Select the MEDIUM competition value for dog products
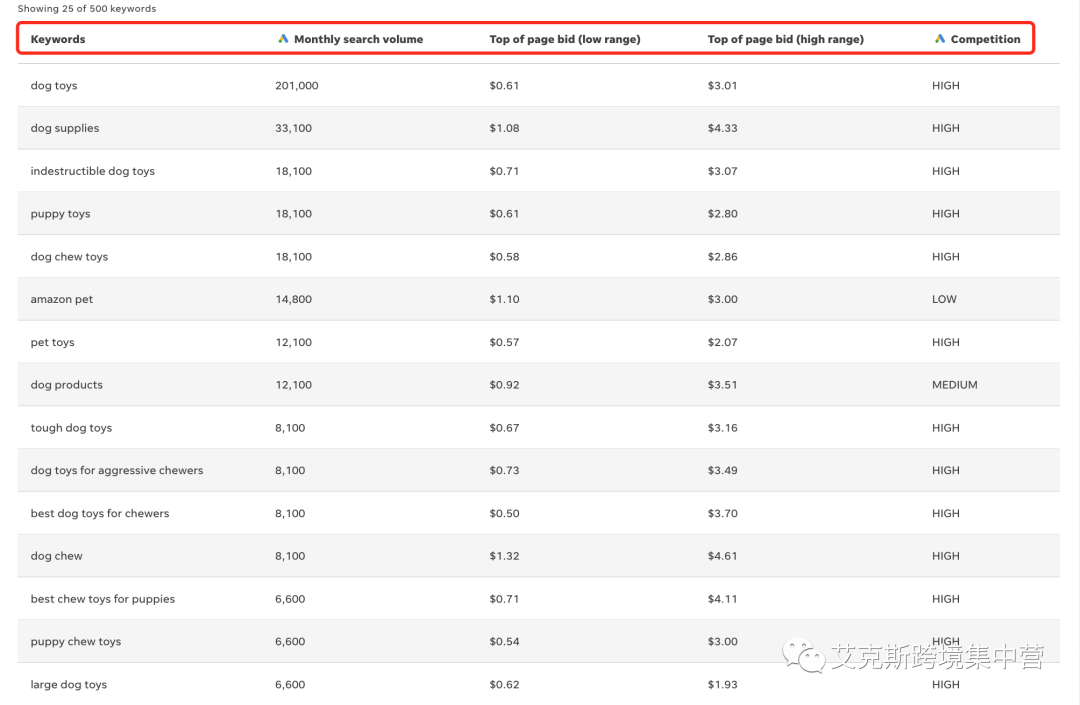The height and width of the screenshot is (705, 1080). (954, 385)
